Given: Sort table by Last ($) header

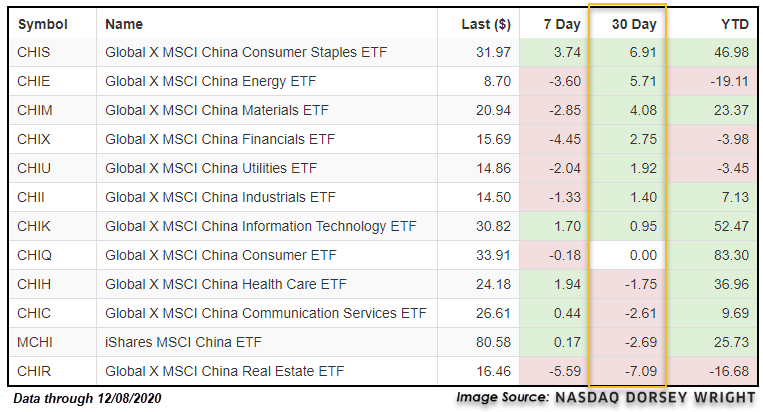Looking at the screenshot, I should 486,24.
